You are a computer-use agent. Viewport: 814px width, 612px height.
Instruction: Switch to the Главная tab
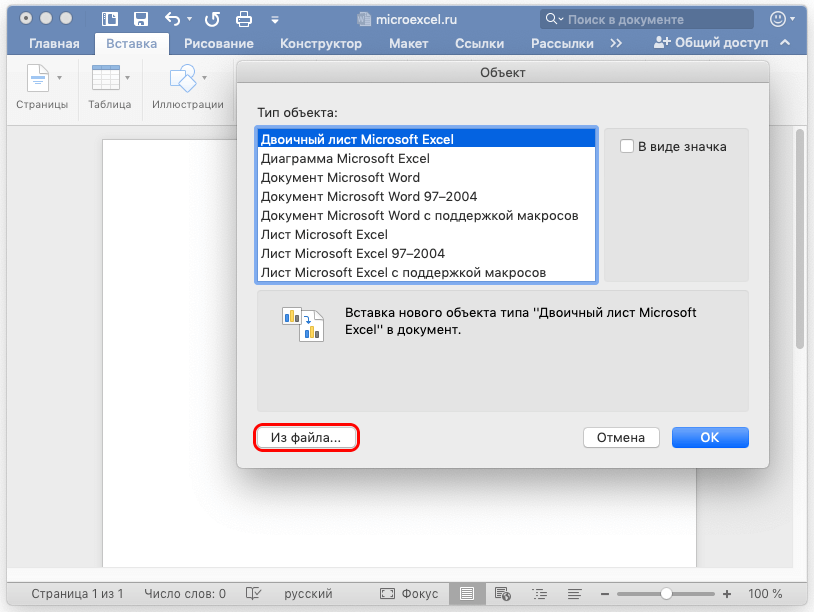pyautogui.click(x=54, y=44)
